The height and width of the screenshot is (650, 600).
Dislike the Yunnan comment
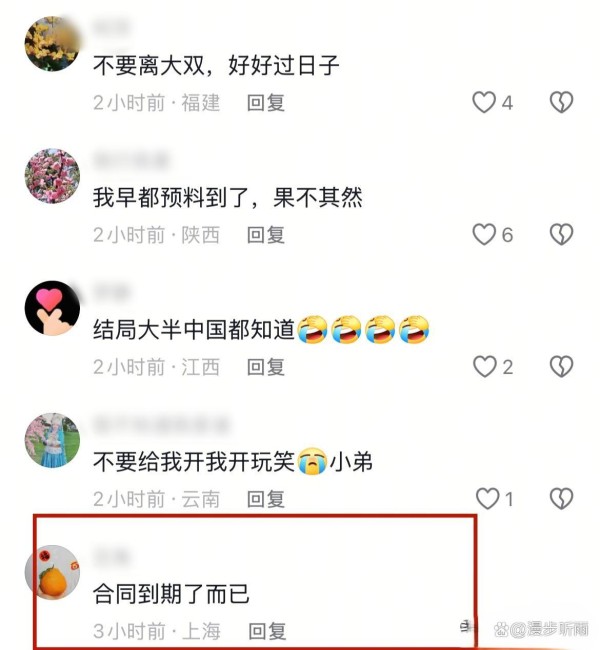(561, 499)
